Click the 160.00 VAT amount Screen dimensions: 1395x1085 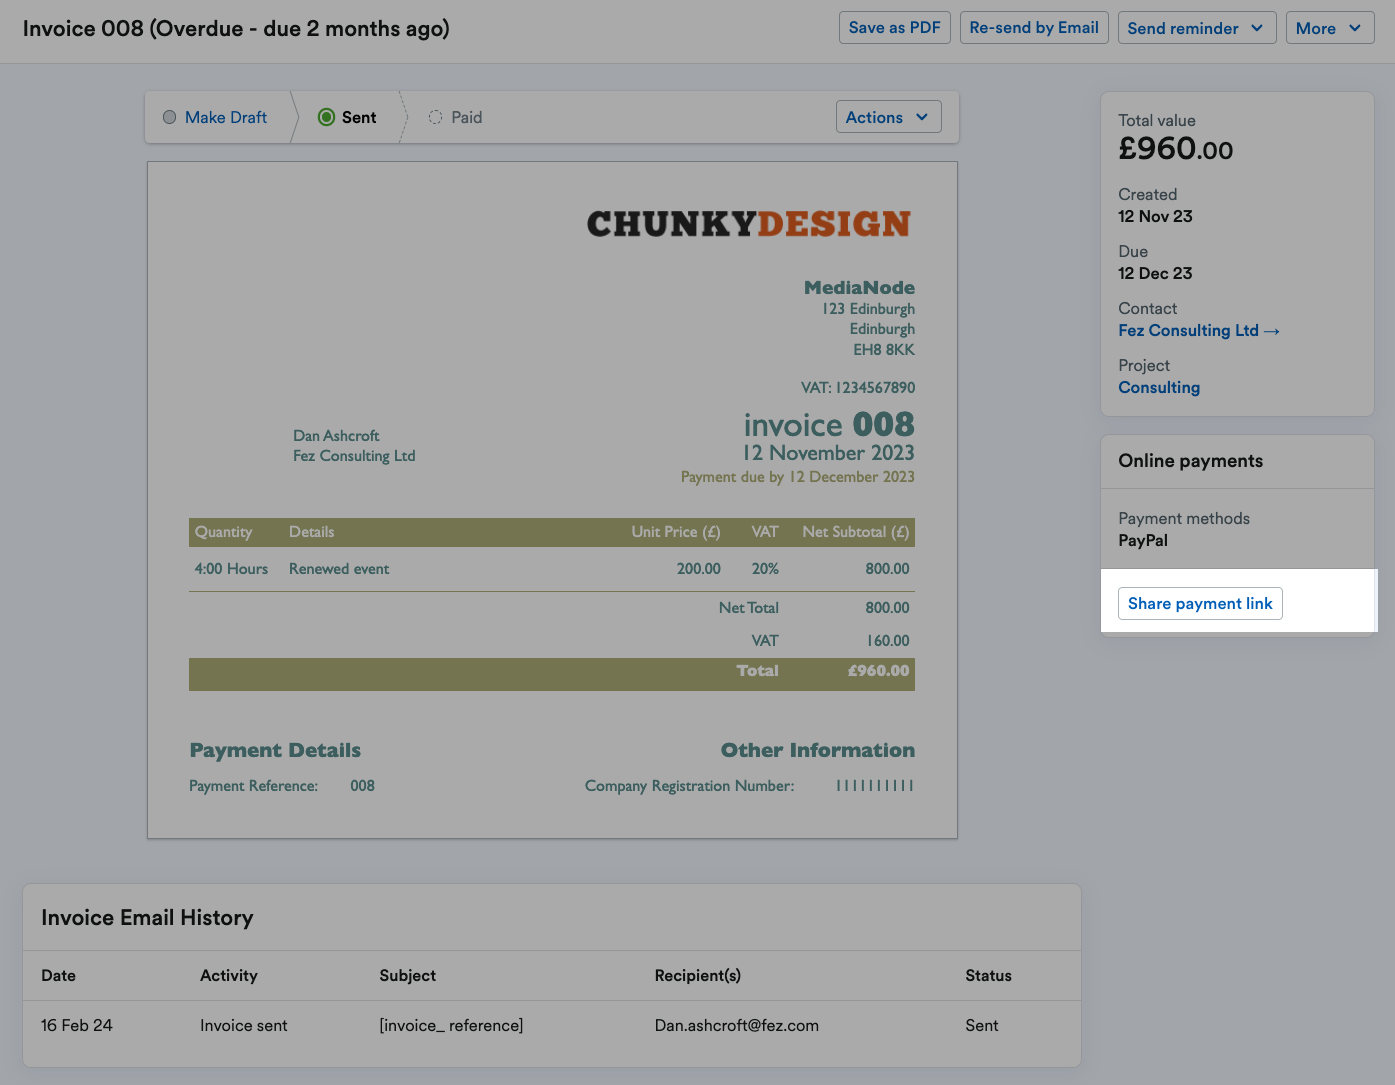point(888,641)
